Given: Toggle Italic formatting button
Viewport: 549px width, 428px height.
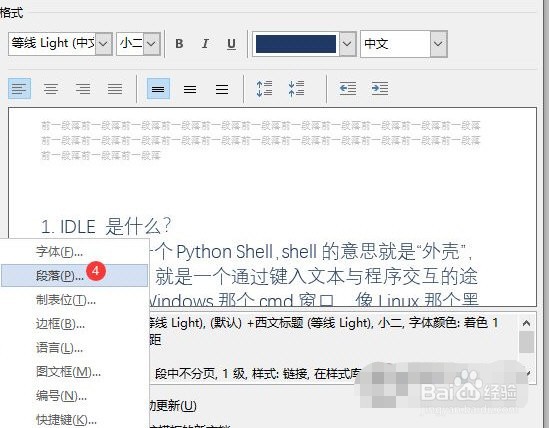Looking at the screenshot, I should coord(205,44).
